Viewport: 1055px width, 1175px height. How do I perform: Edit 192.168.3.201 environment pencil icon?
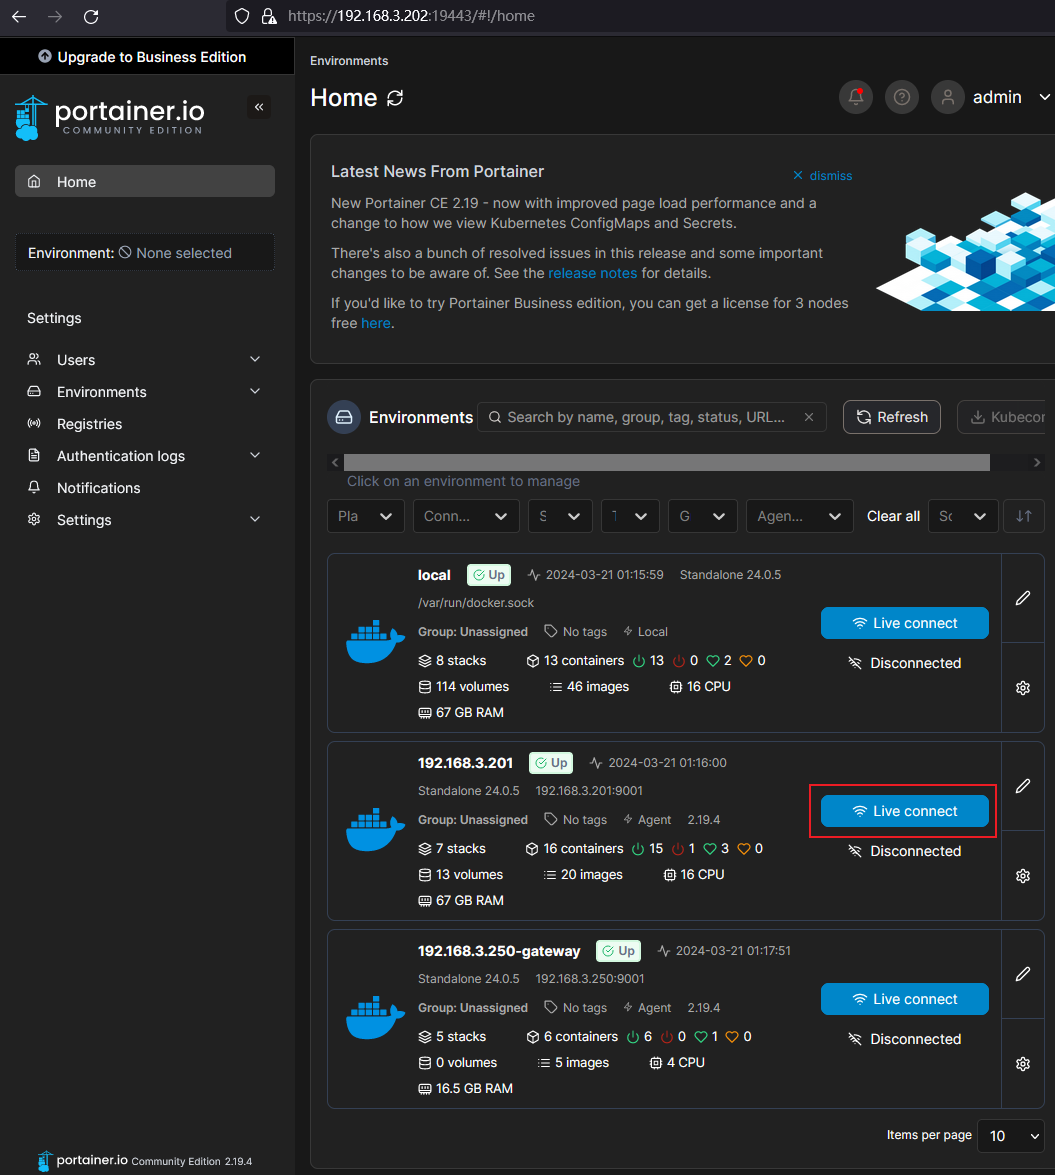click(x=1023, y=786)
